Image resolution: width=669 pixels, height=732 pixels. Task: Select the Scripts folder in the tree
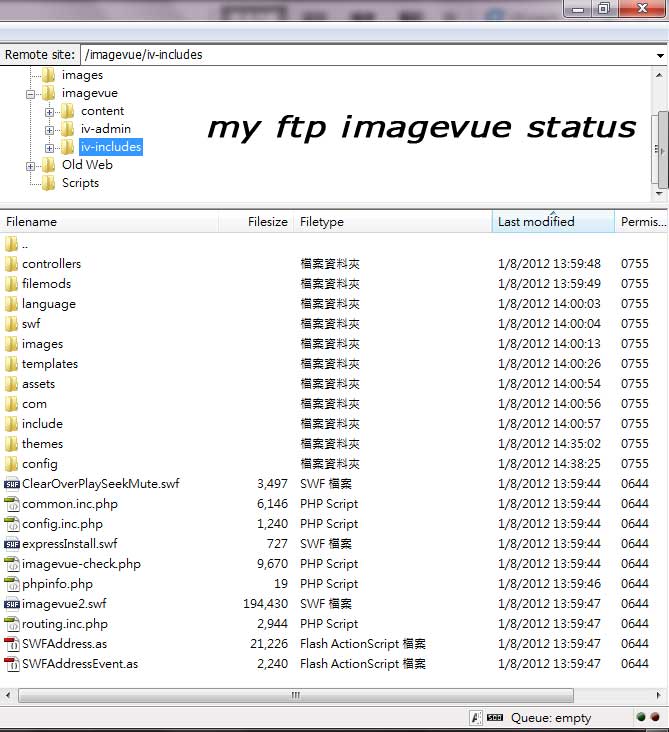click(x=80, y=183)
